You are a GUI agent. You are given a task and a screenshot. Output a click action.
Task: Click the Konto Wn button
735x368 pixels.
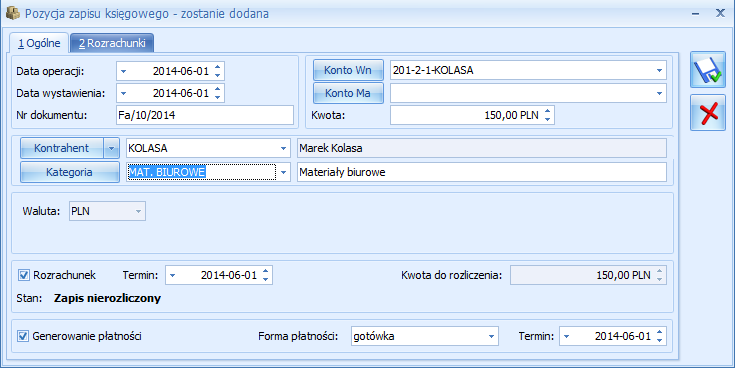coord(348,70)
